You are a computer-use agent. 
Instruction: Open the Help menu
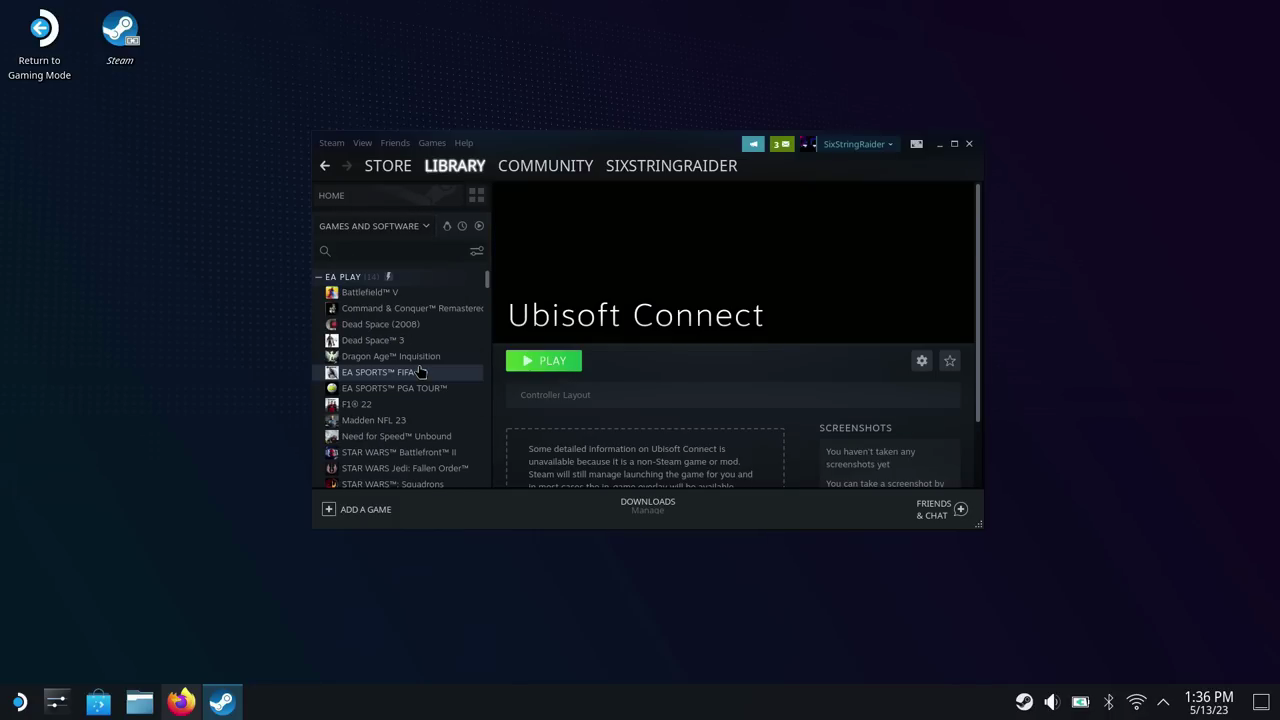[x=464, y=143]
